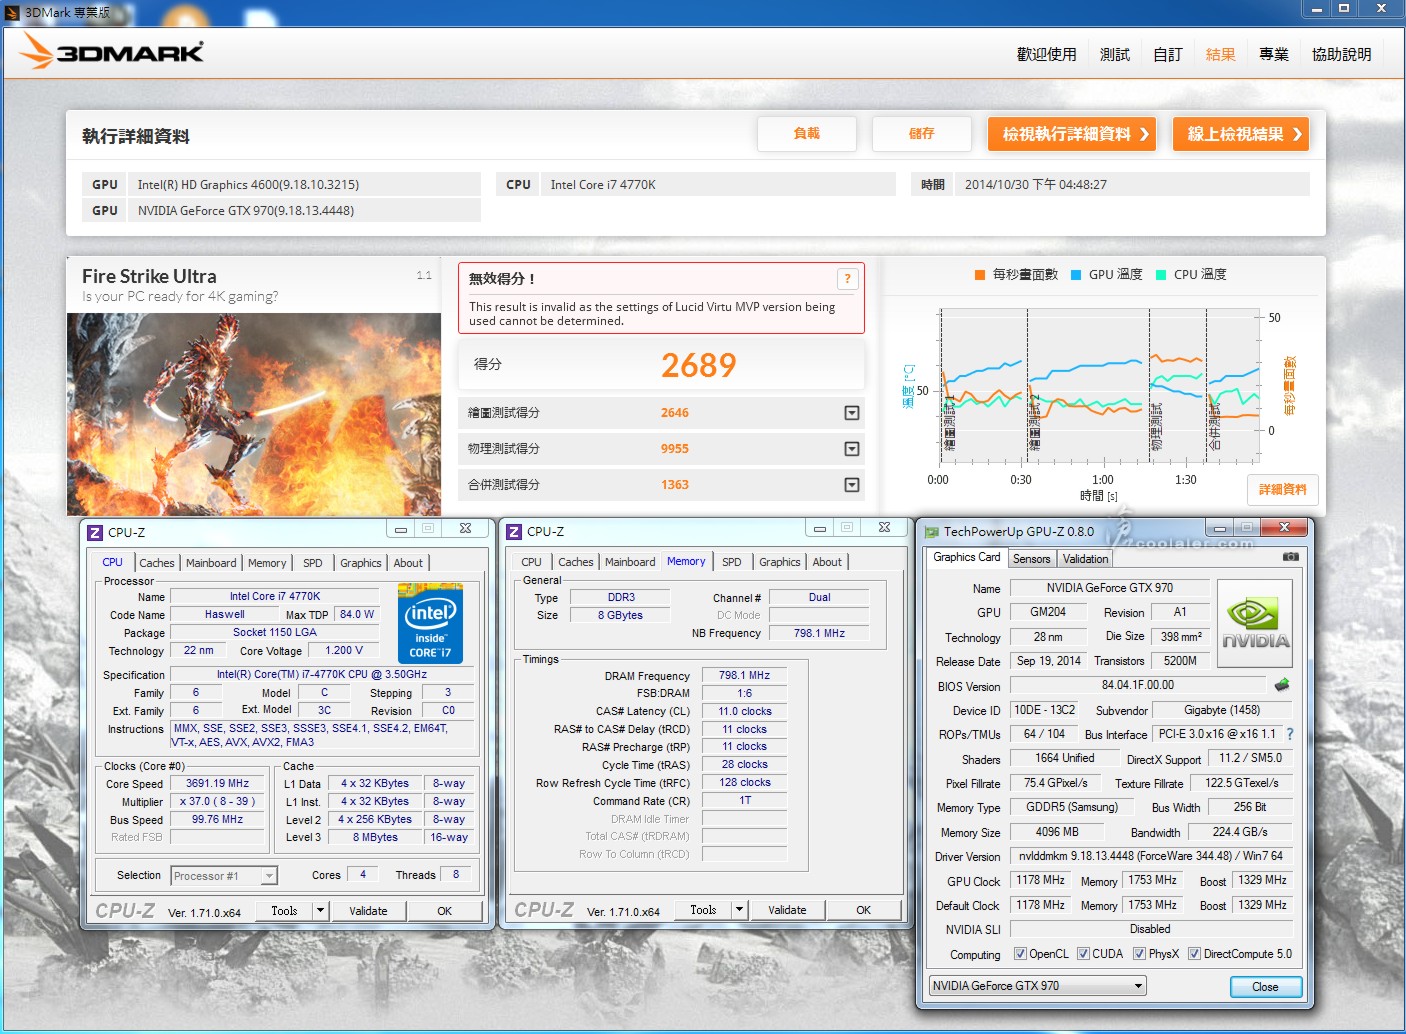The height and width of the screenshot is (1034, 1406).
Task: Click Validate in Memory CPU-Z window
Action: click(x=787, y=910)
